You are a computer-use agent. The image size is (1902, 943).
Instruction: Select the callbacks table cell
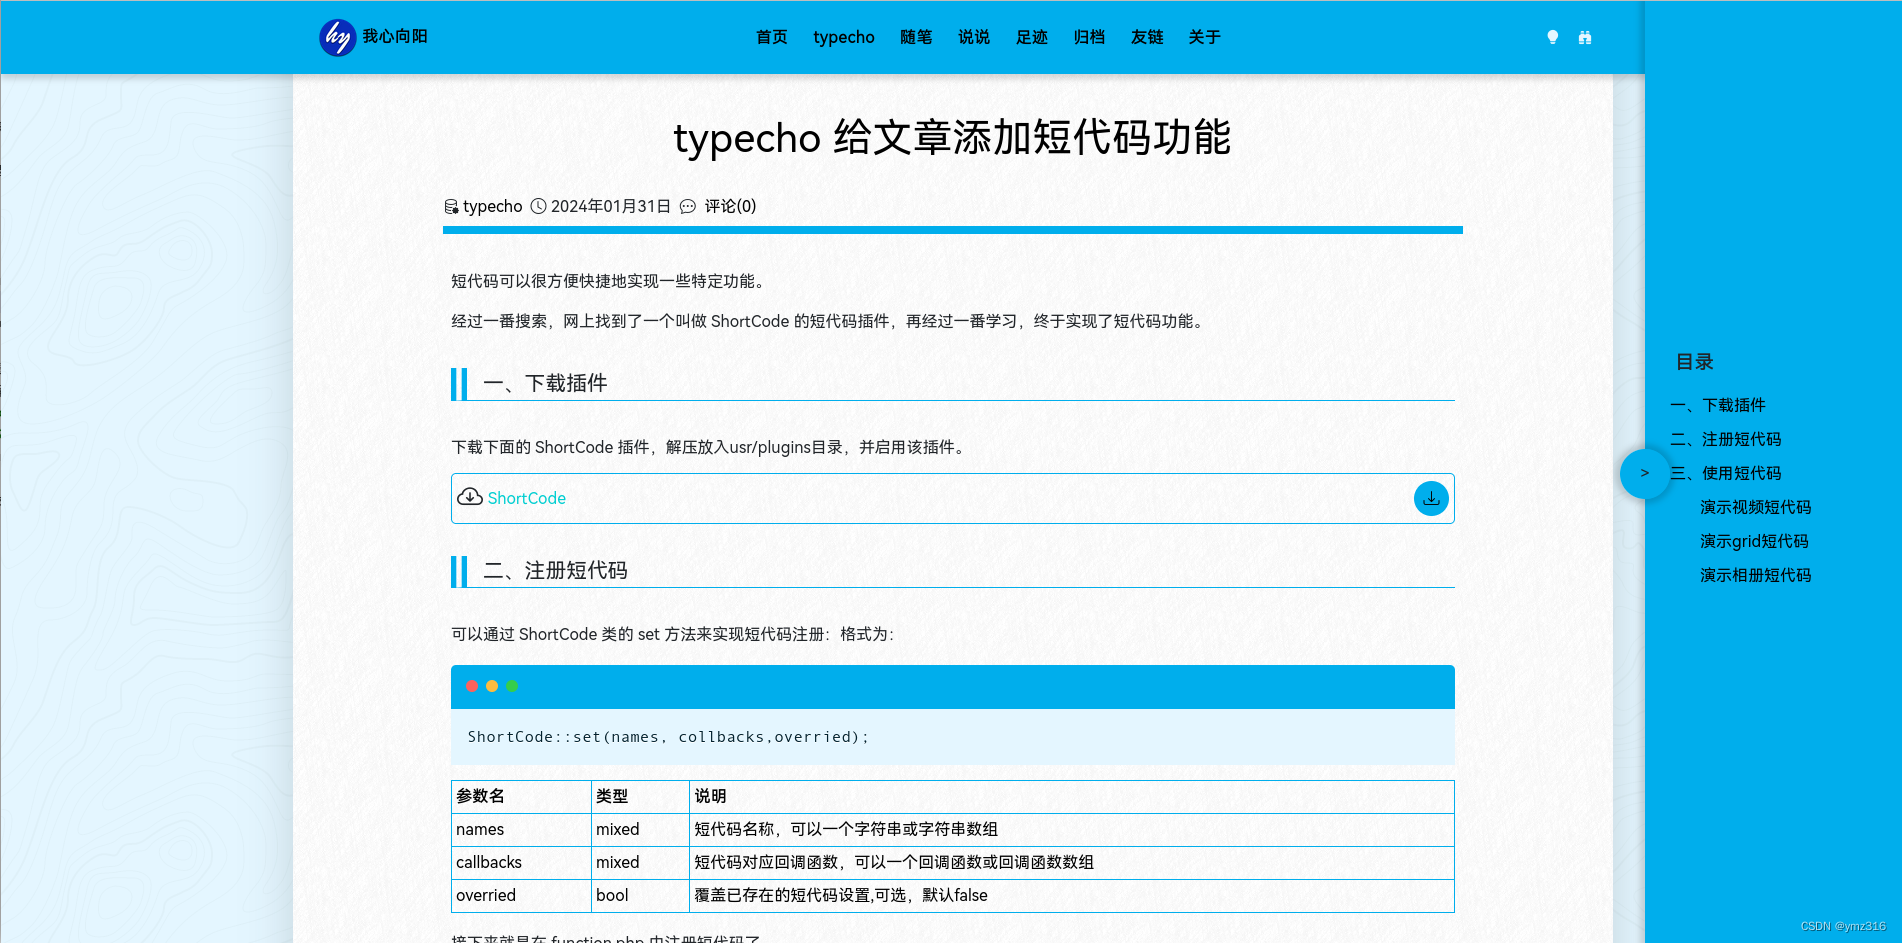(x=521, y=863)
